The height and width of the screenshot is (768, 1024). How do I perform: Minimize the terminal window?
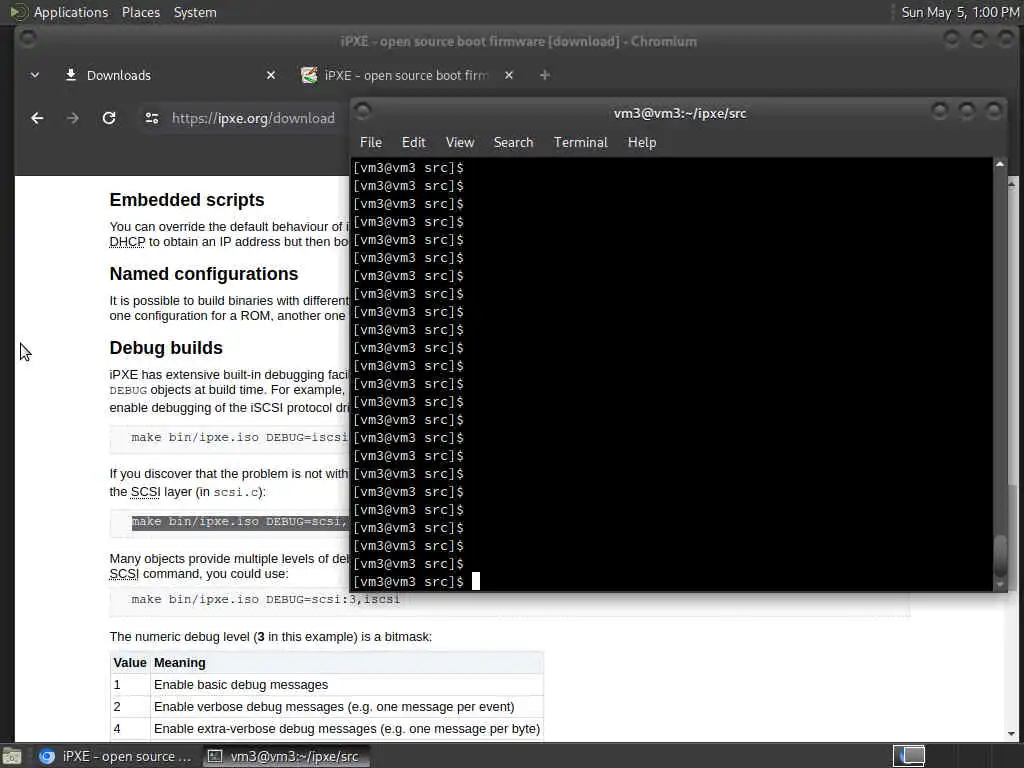click(940, 111)
